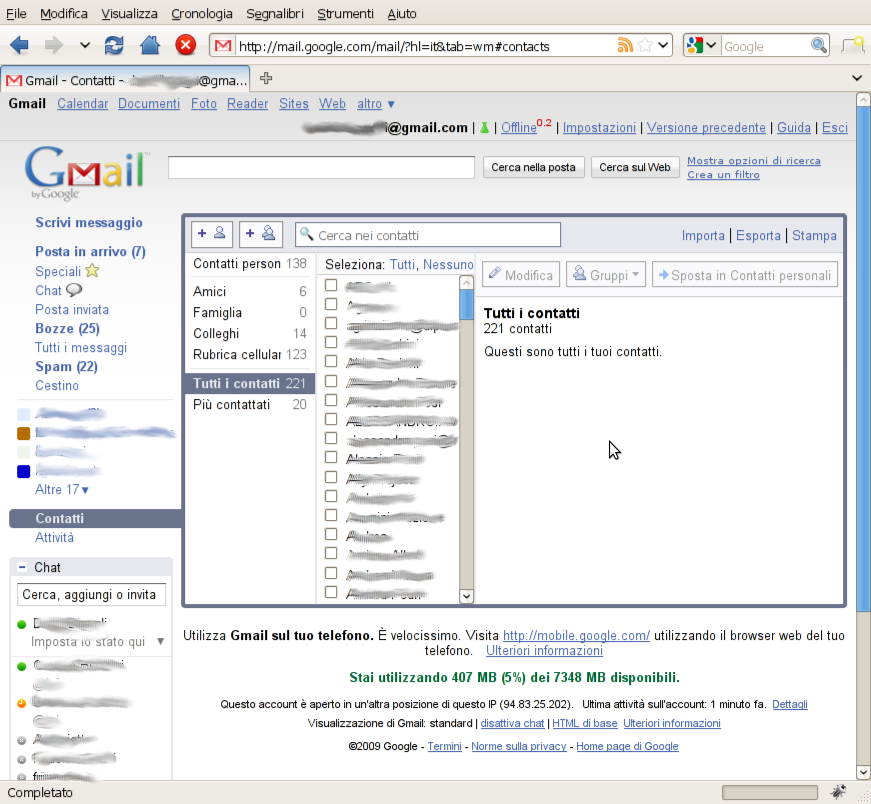This screenshot has height=804, width=871.
Task: Click the note icon at toolbar right
Action: (852, 45)
